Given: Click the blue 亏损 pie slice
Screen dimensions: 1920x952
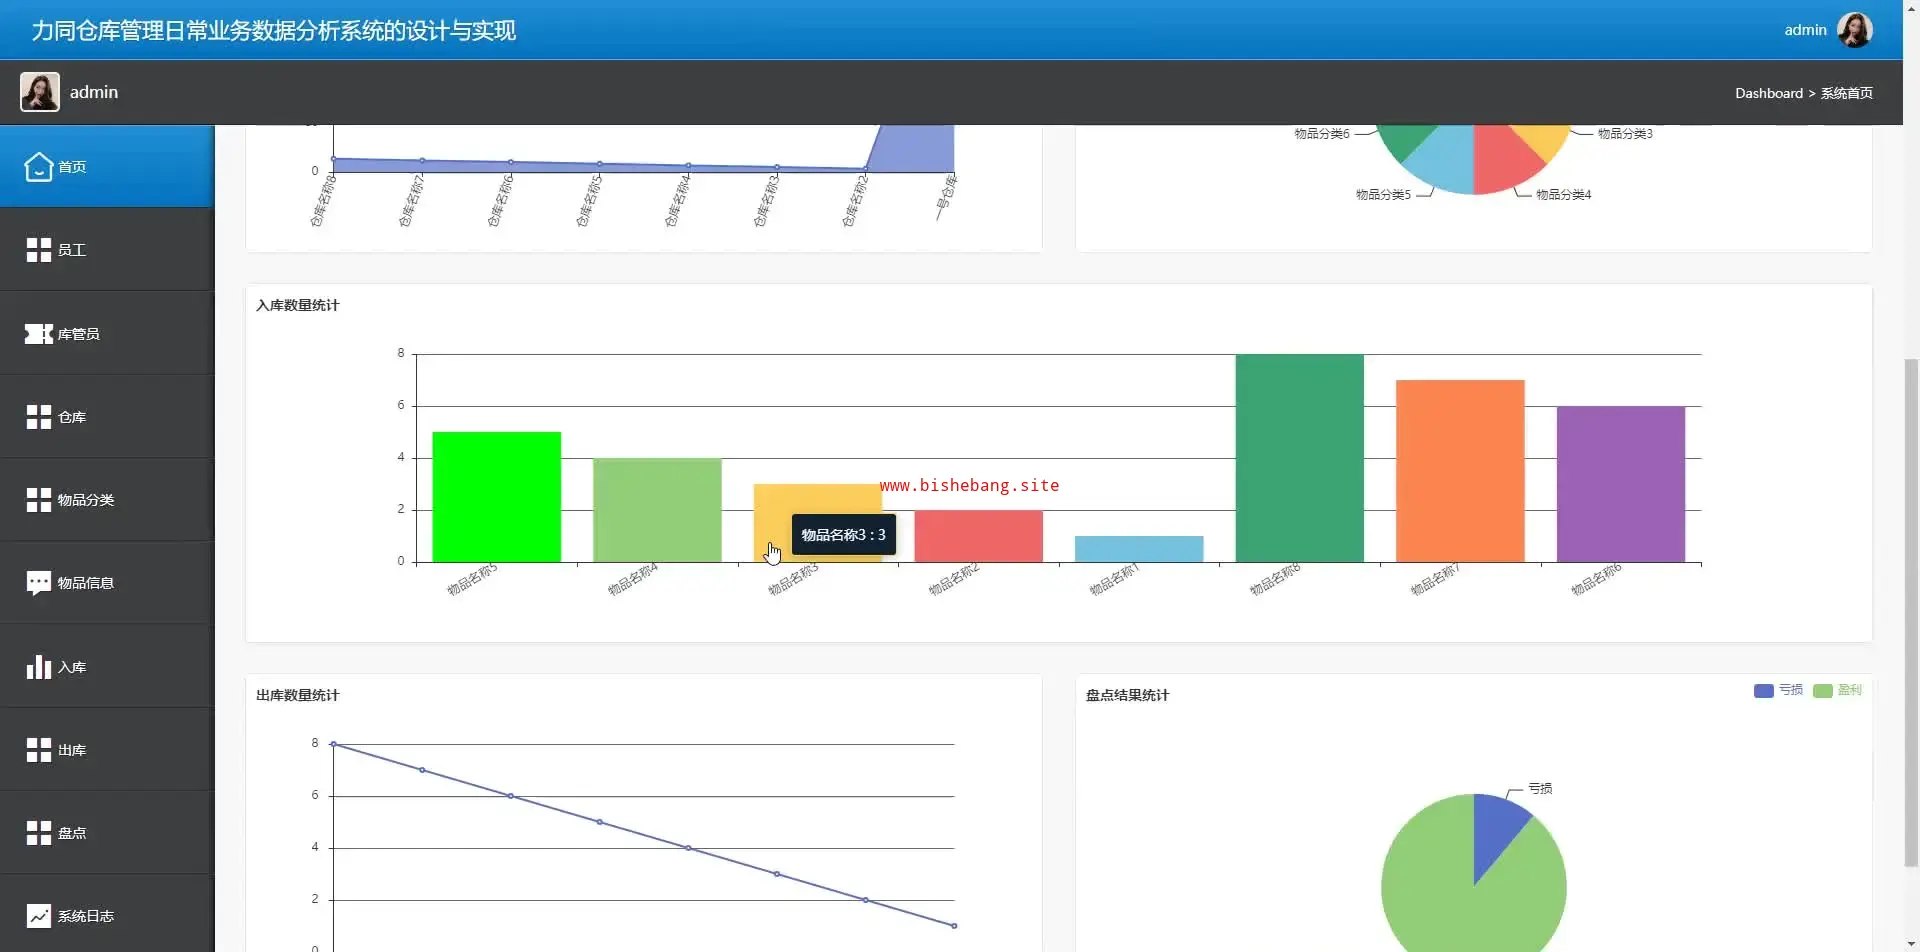Looking at the screenshot, I should [x=1497, y=830].
